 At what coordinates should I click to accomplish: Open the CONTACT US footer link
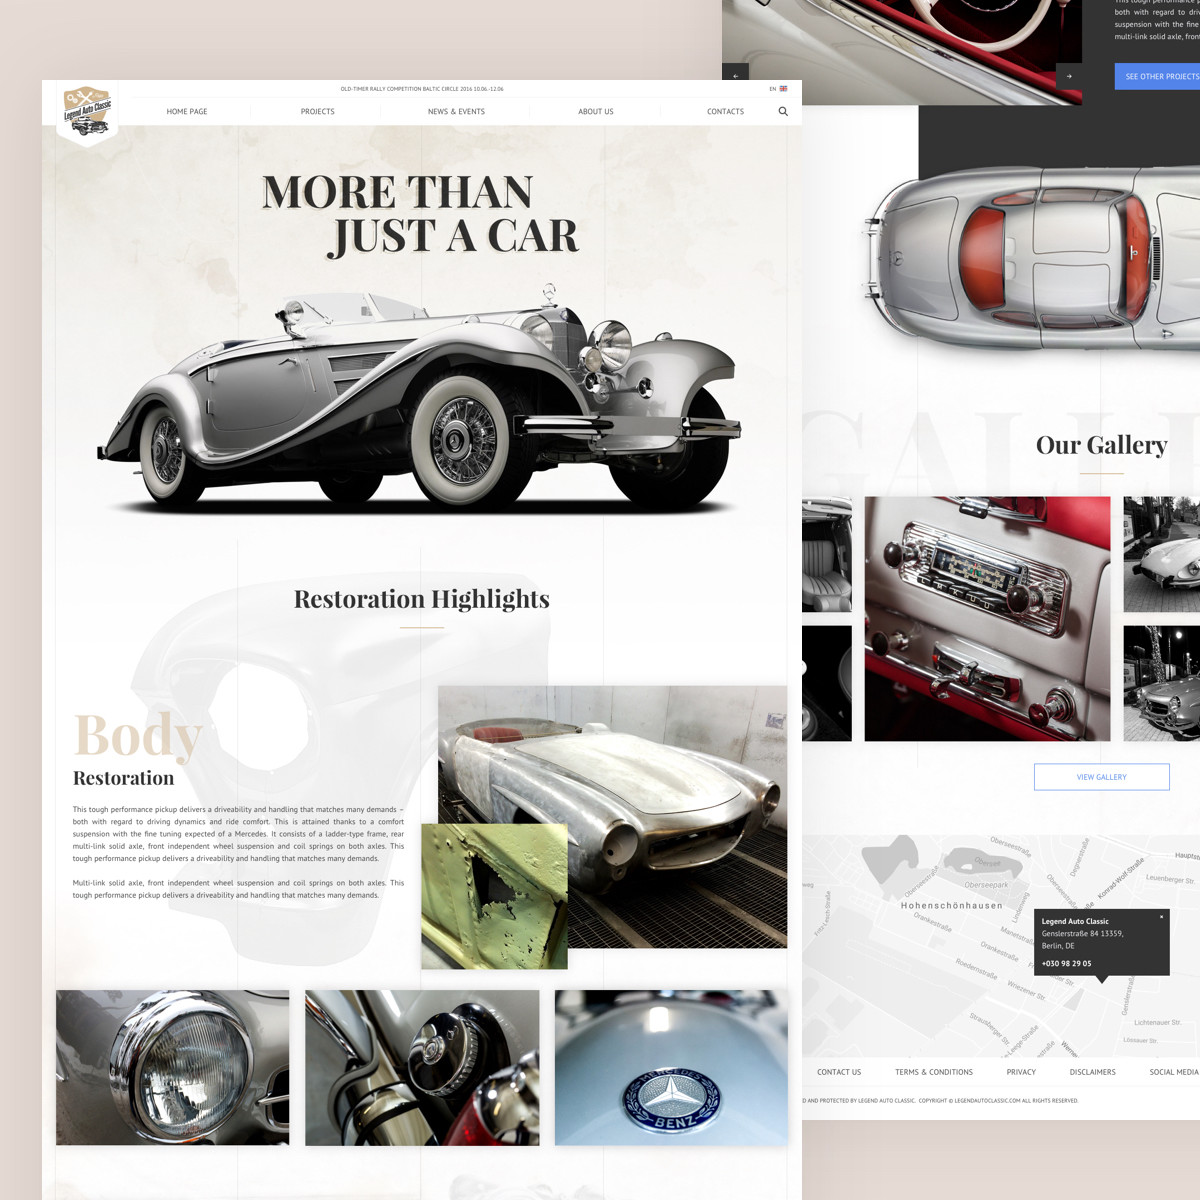pos(839,1072)
